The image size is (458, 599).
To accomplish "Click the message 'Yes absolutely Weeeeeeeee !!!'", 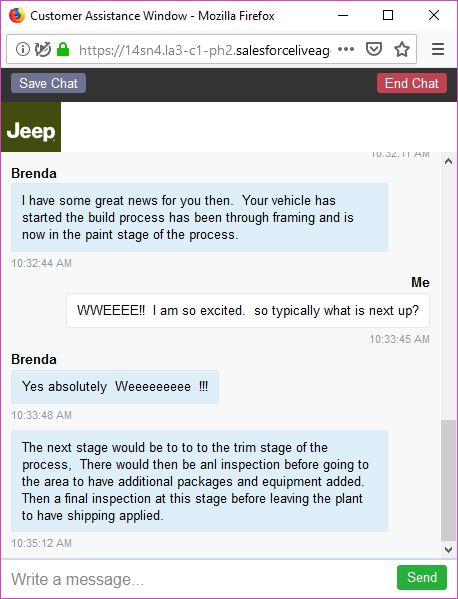I will point(115,387).
